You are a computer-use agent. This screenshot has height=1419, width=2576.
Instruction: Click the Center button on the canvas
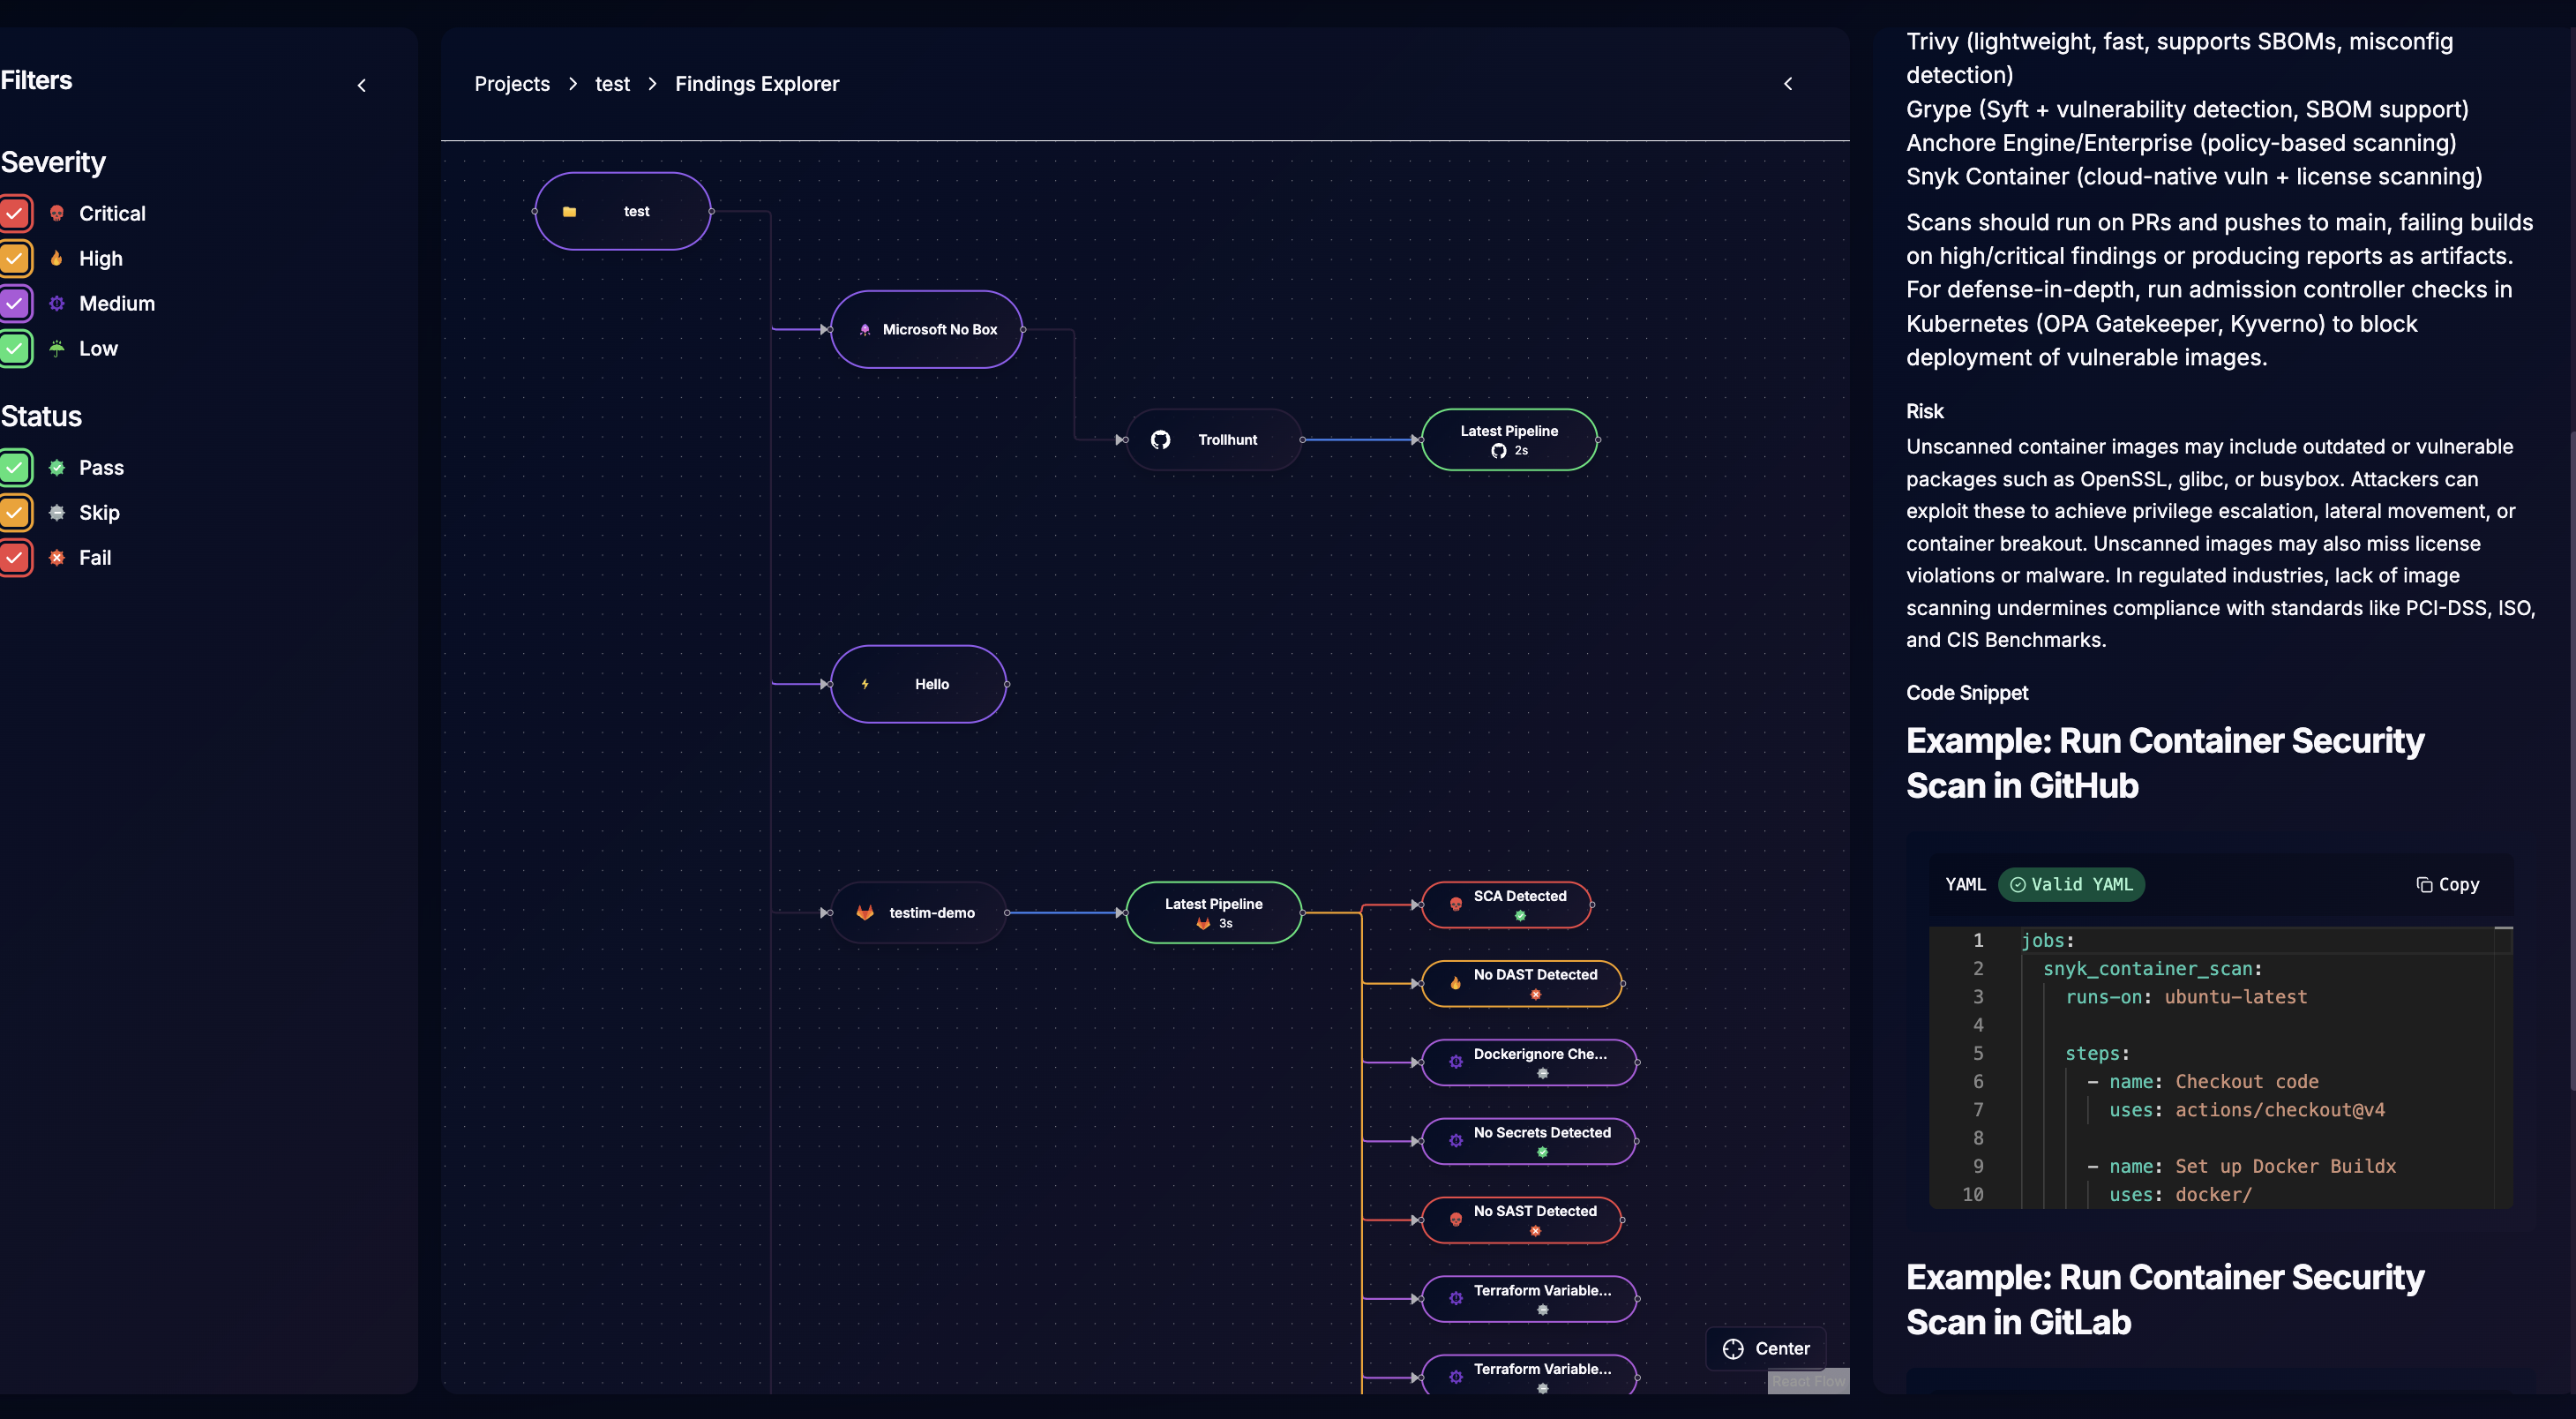[x=1766, y=1348]
